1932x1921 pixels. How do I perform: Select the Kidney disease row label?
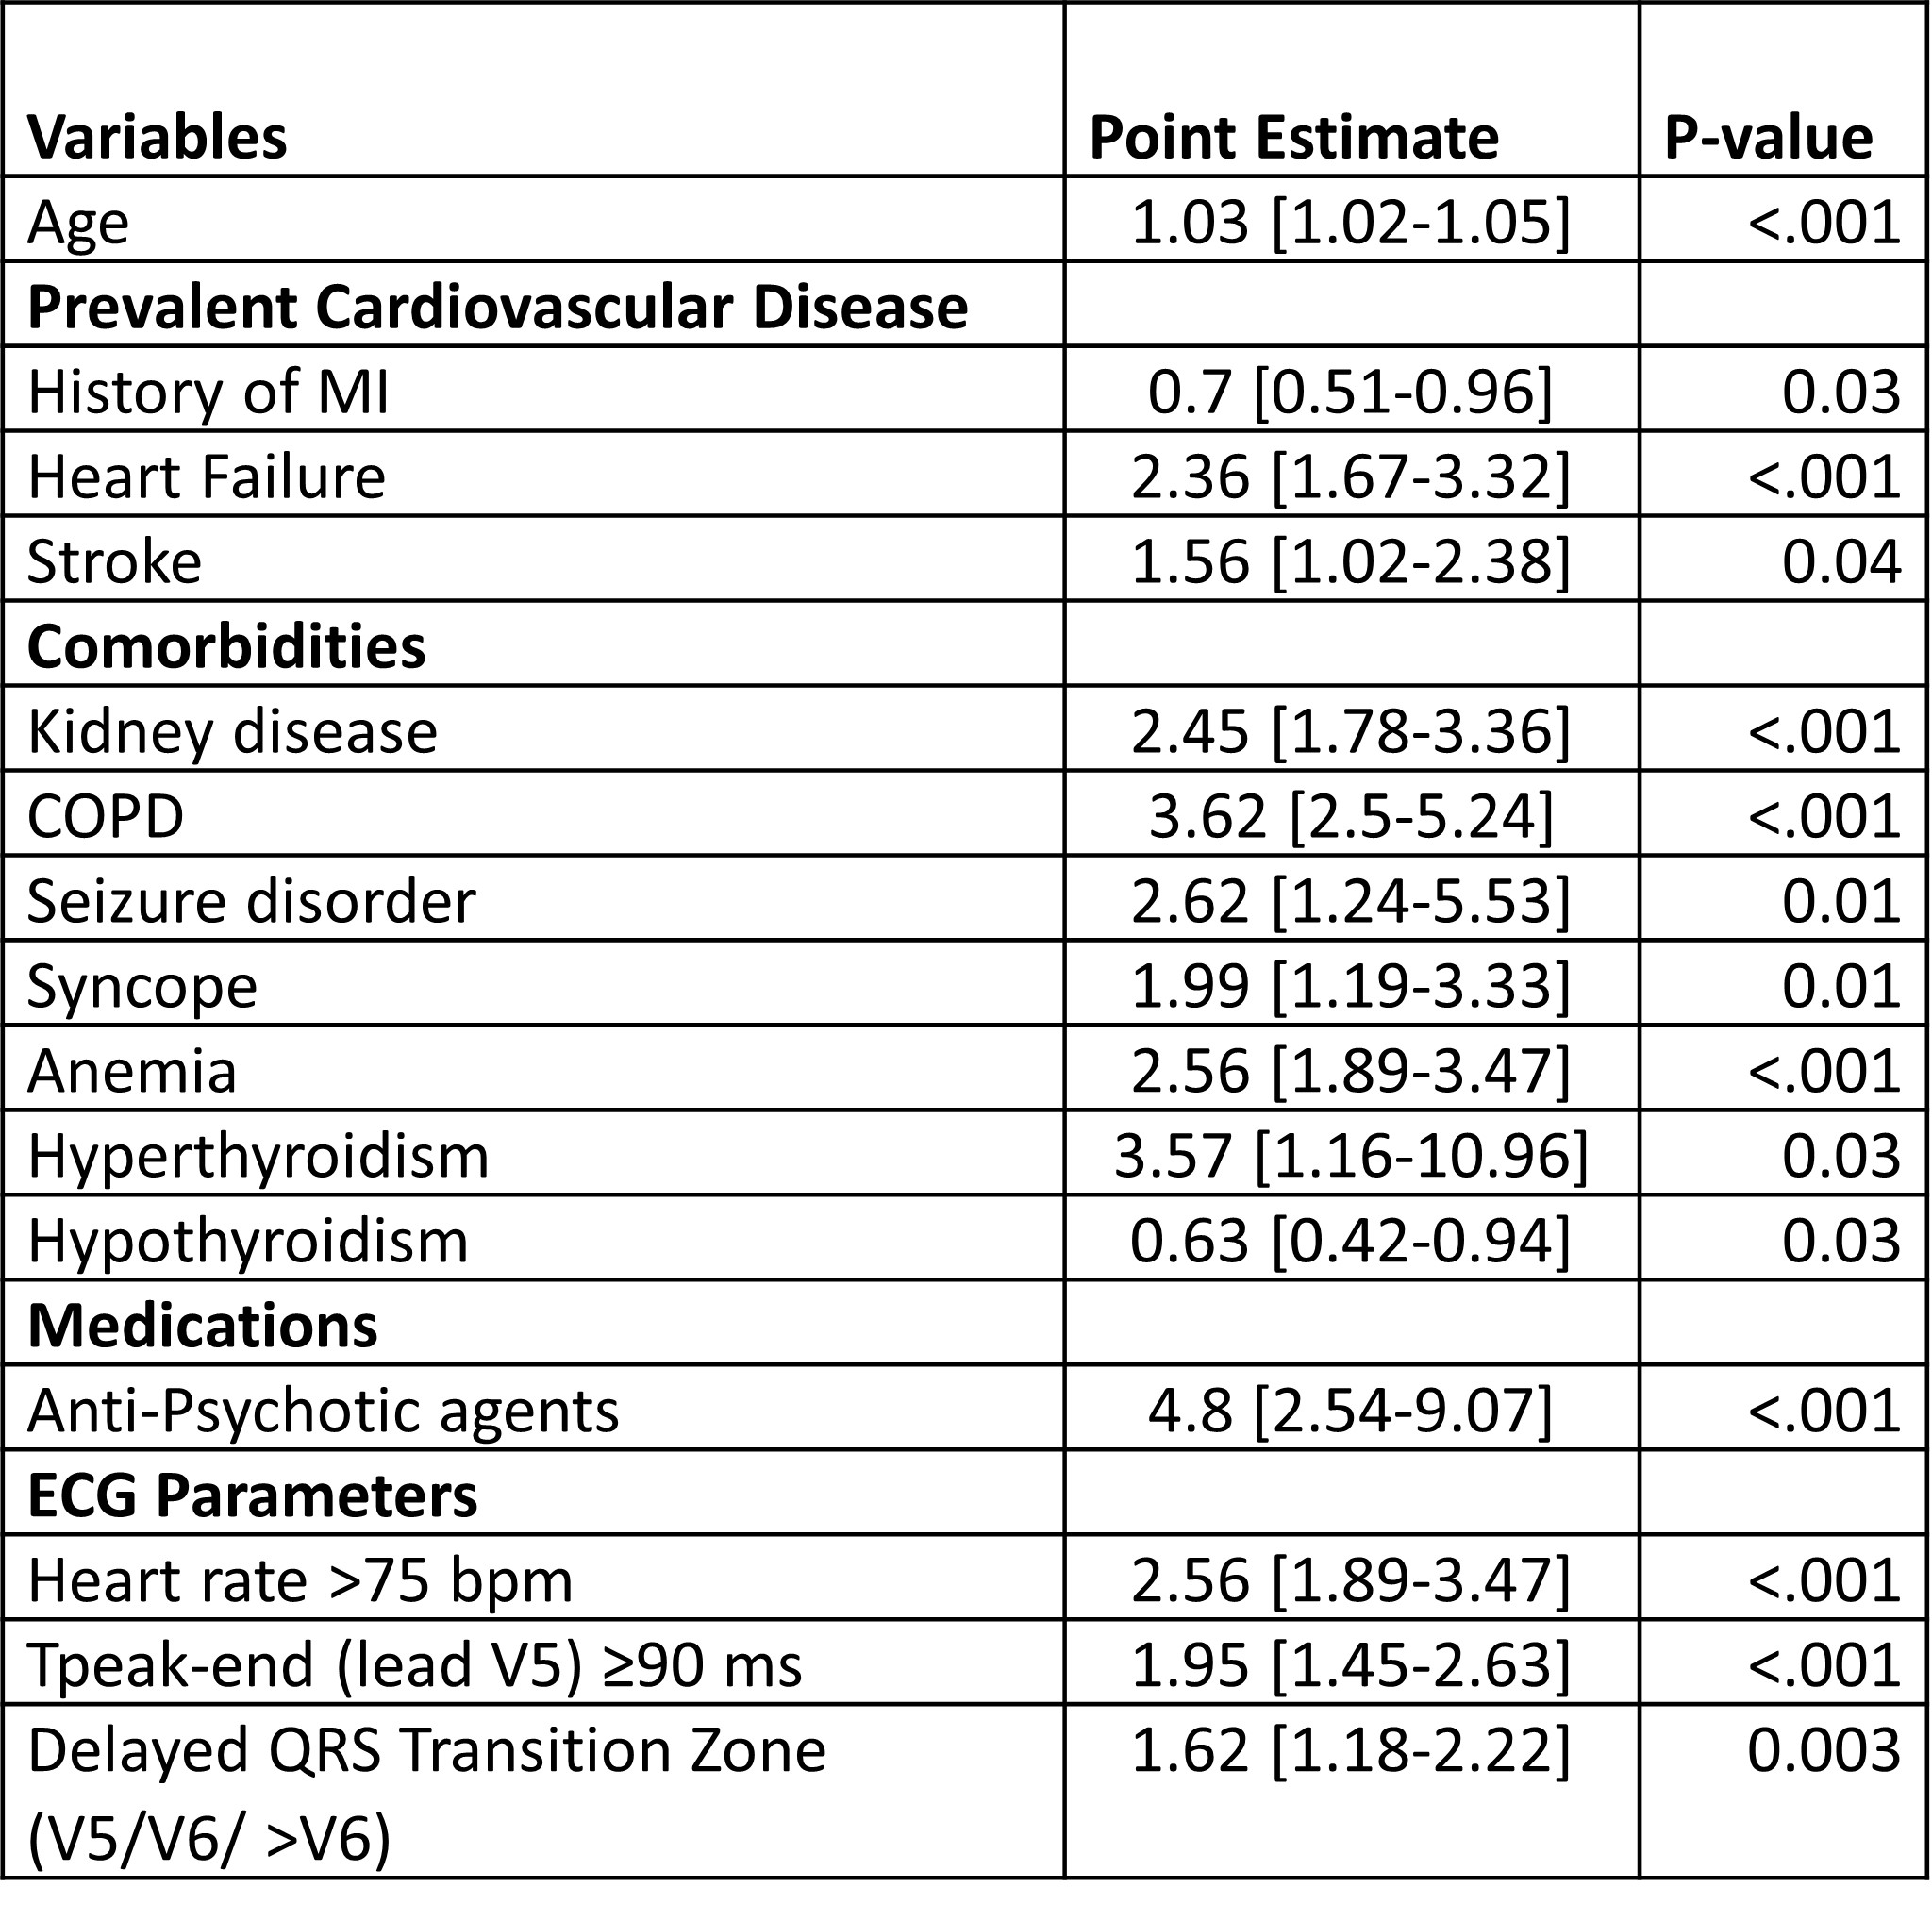point(232,732)
